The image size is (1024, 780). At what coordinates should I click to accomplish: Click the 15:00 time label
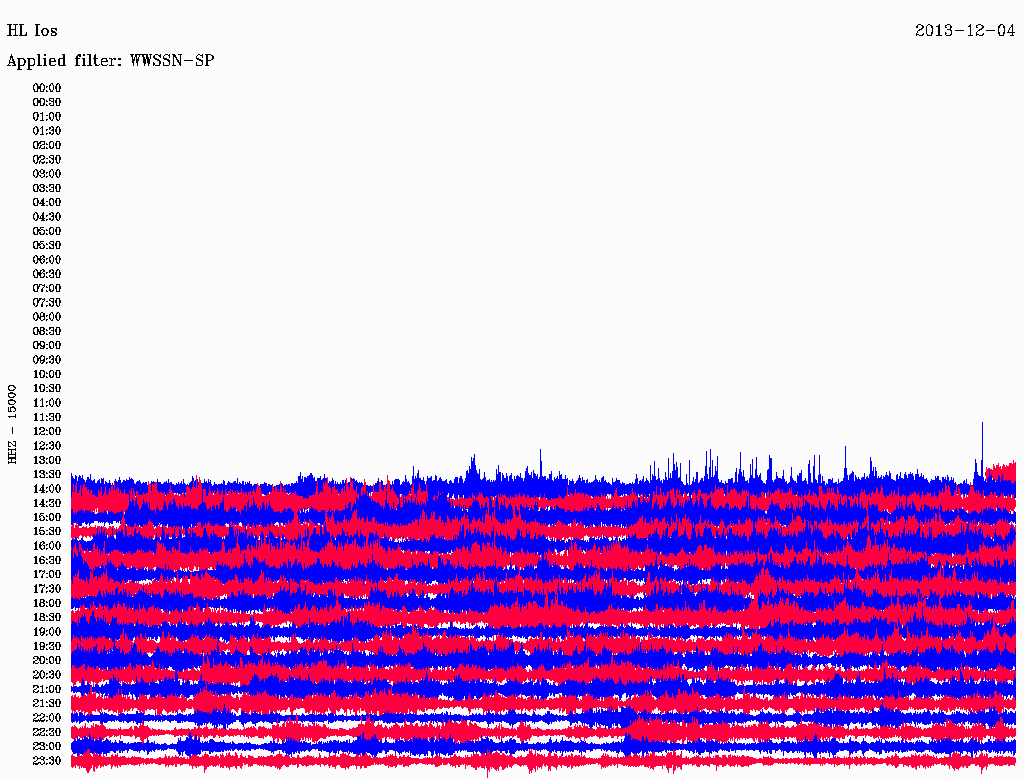coord(47,517)
